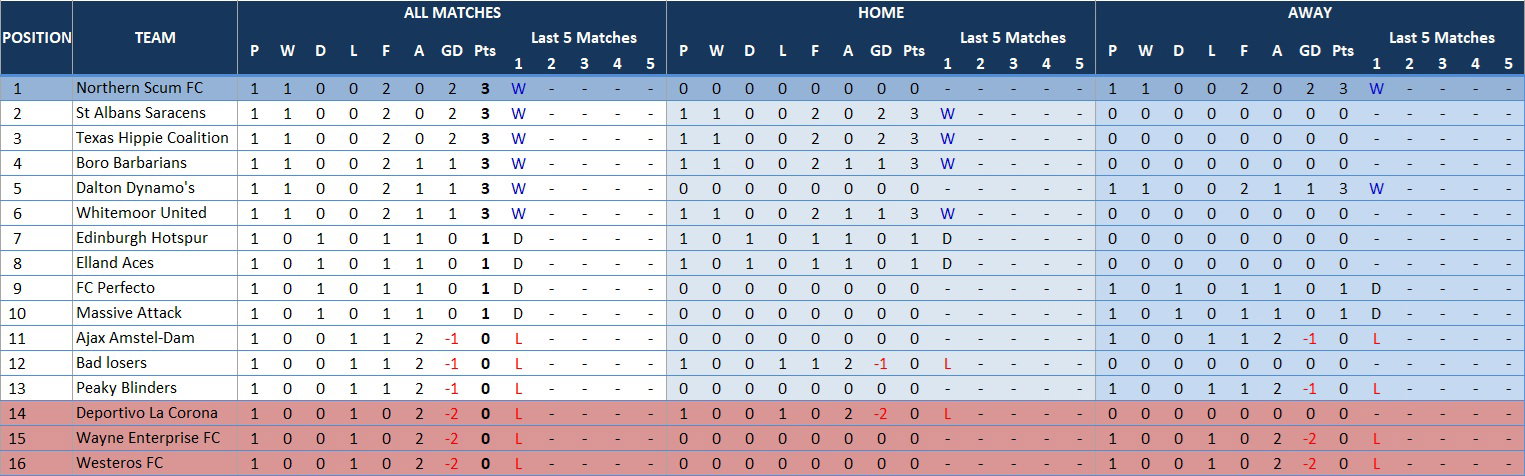Click the Wayne Enterprise FC team cell
Image resolution: width=1525 pixels, height=476 pixels.
point(155,438)
